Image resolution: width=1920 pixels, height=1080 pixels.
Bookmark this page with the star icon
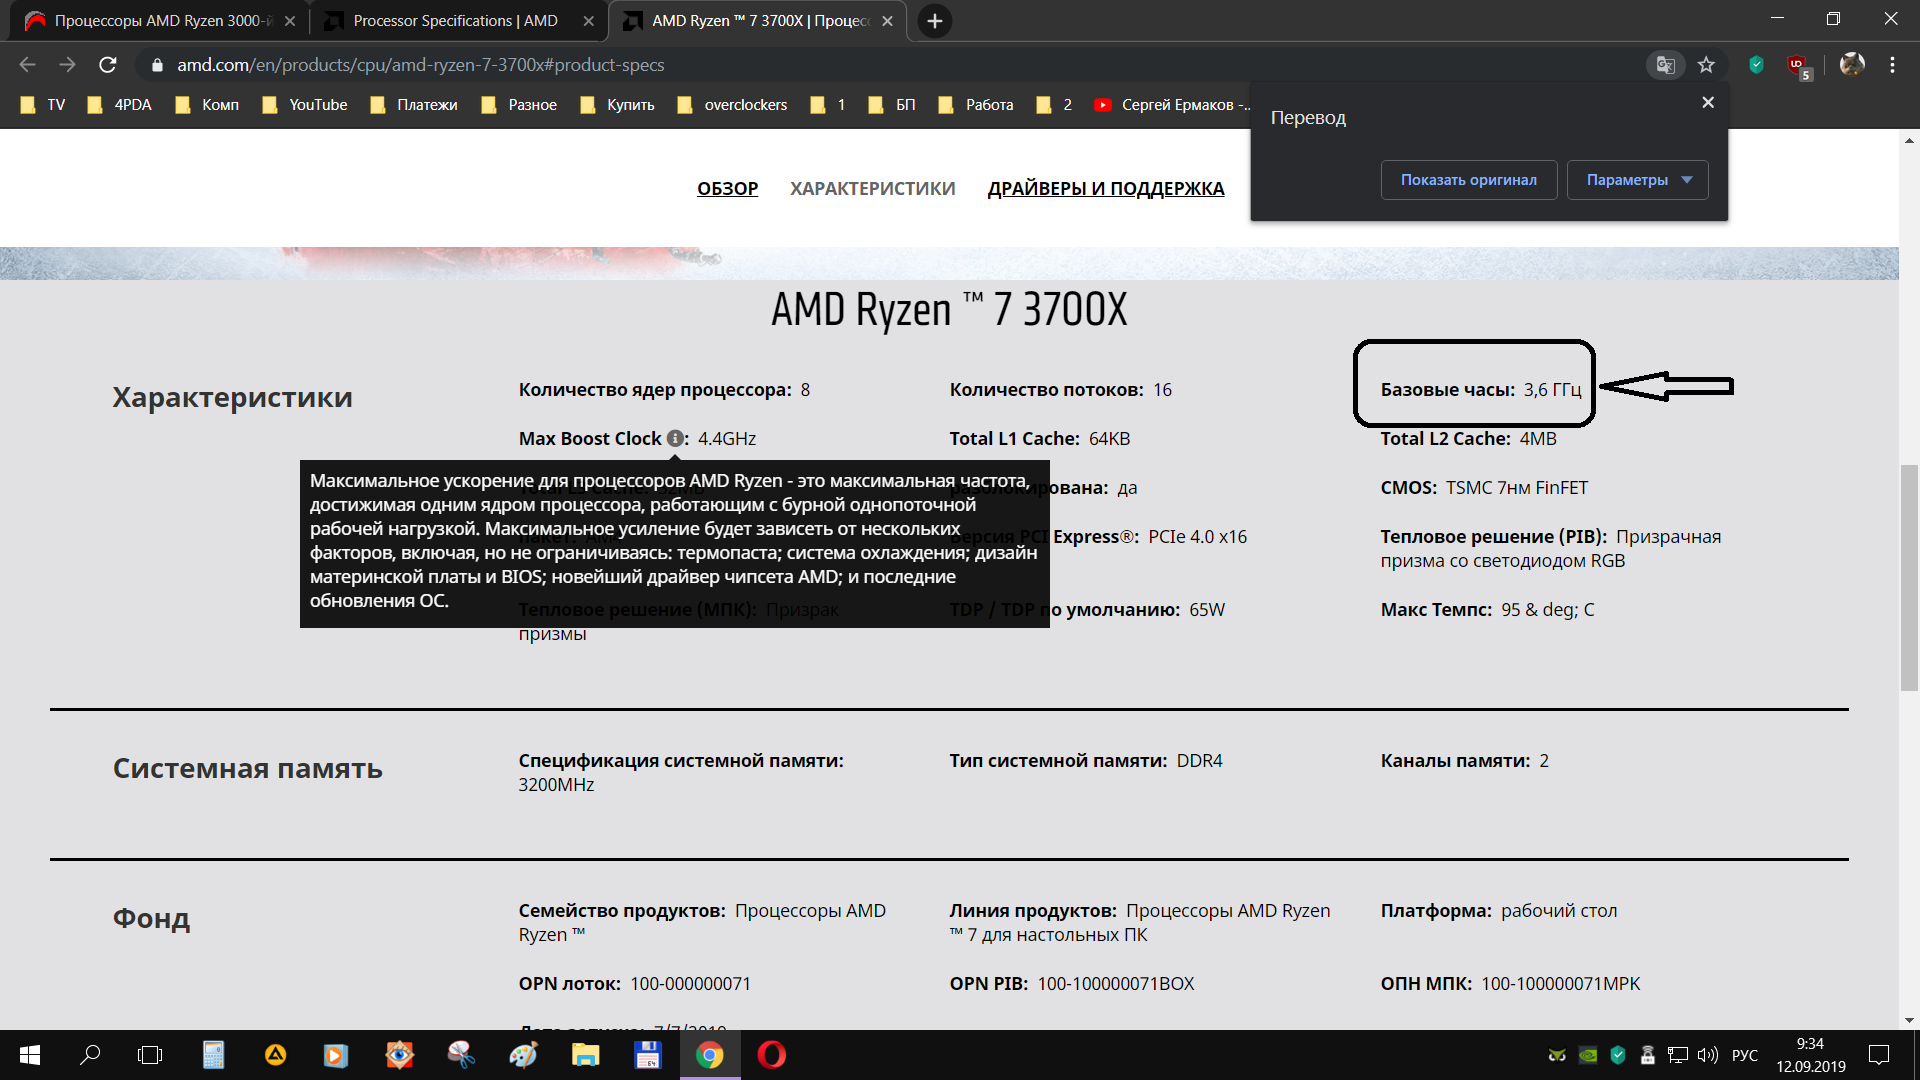pos(1706,65)
